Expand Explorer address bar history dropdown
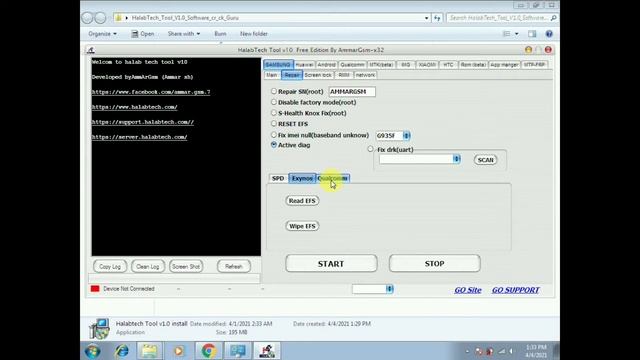The height and width of the screenshot is (360, 640). click(x=426, y=18)
